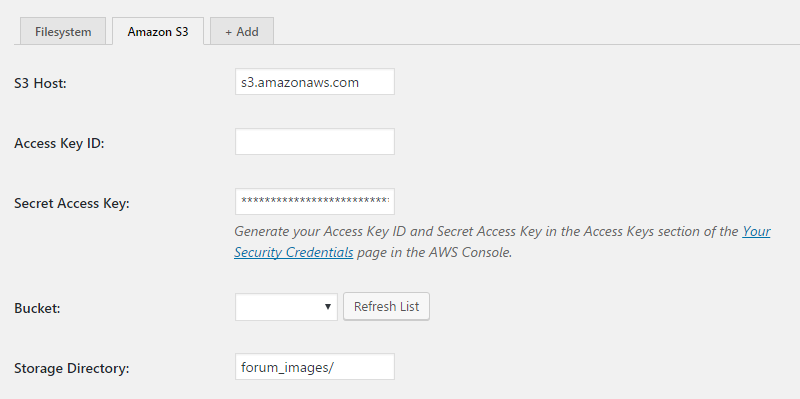Expand the Bucket dropdown list

[286, 307]
